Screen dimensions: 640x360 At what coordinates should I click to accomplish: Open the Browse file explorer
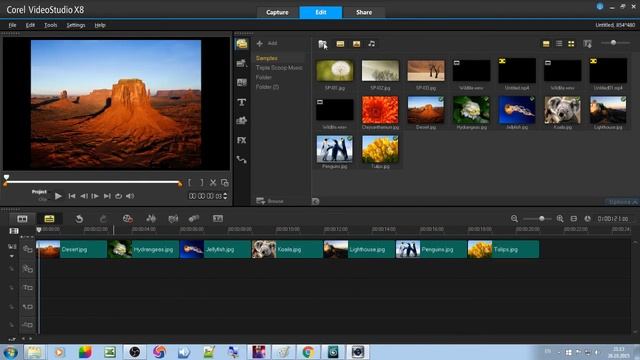tap(269, 201)
